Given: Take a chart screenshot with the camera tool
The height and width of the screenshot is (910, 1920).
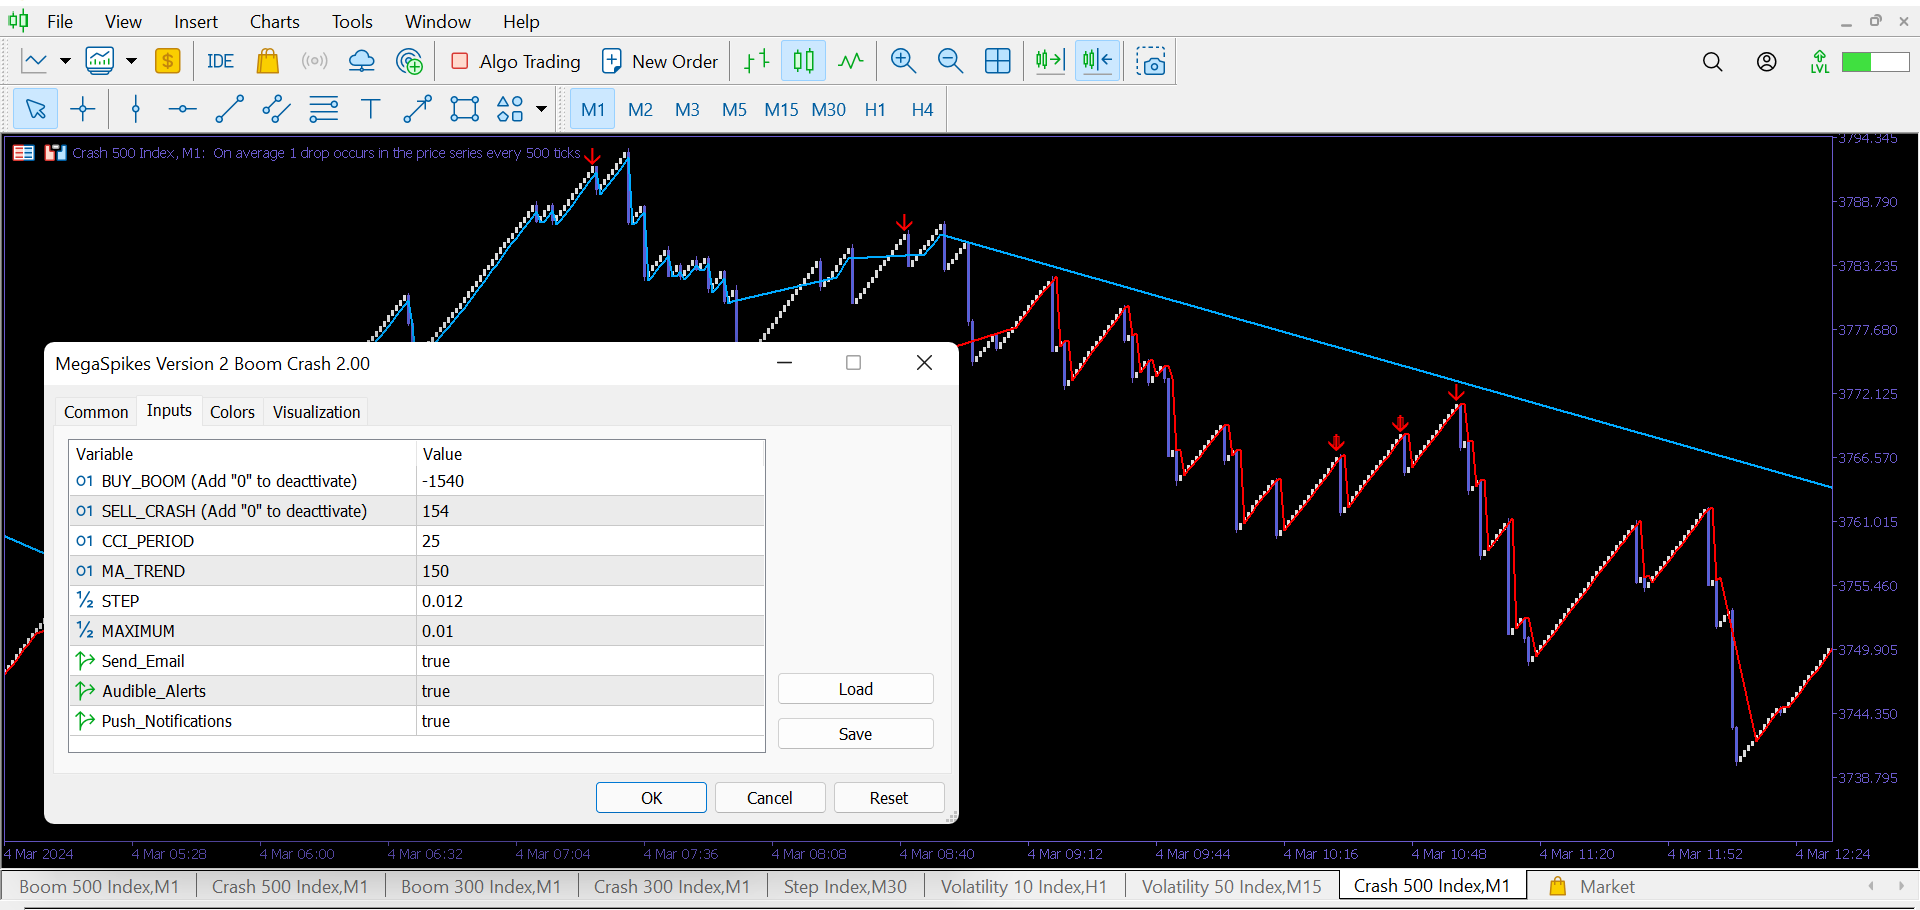Looking at the screenshot, I should pyautogui.click(x=1152, y=61).
